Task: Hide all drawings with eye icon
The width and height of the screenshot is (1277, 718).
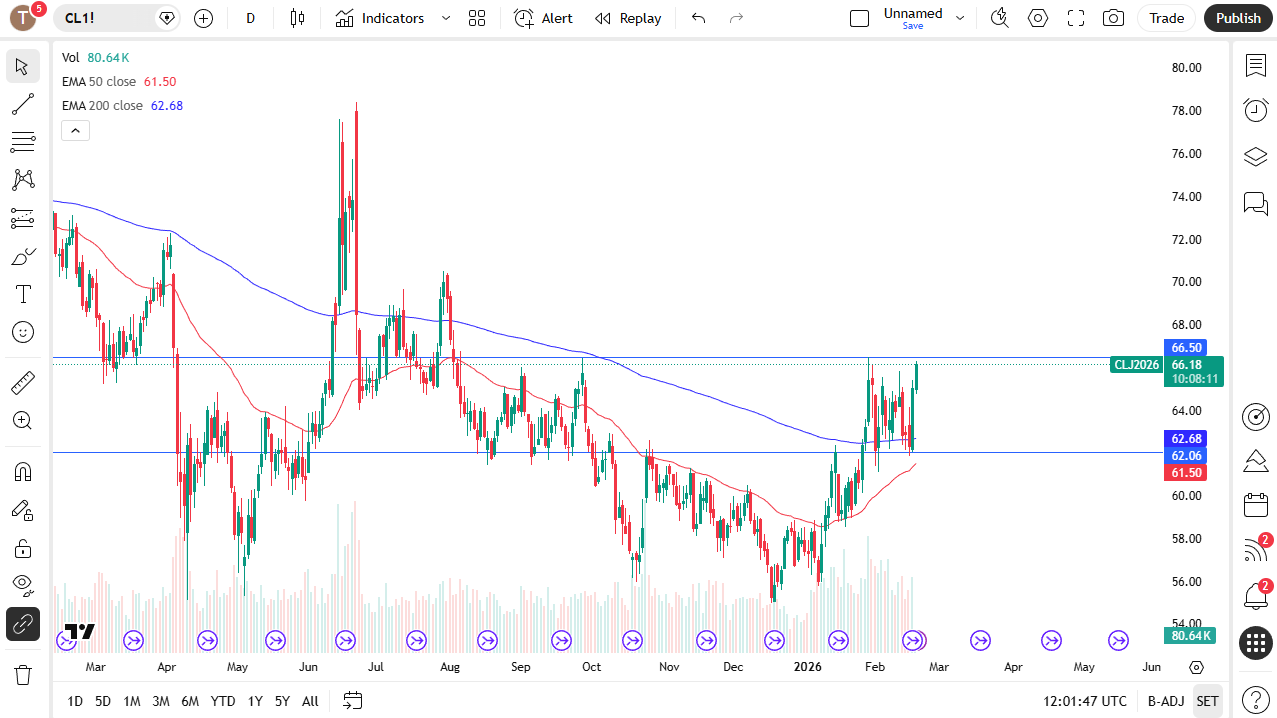Action: click(22, 586)
